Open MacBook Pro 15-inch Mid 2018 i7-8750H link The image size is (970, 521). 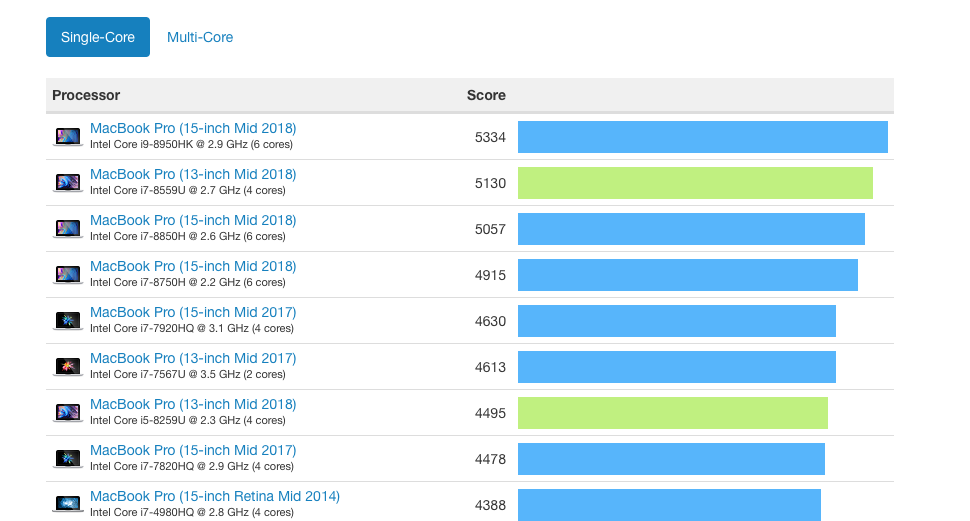(193, 266)
